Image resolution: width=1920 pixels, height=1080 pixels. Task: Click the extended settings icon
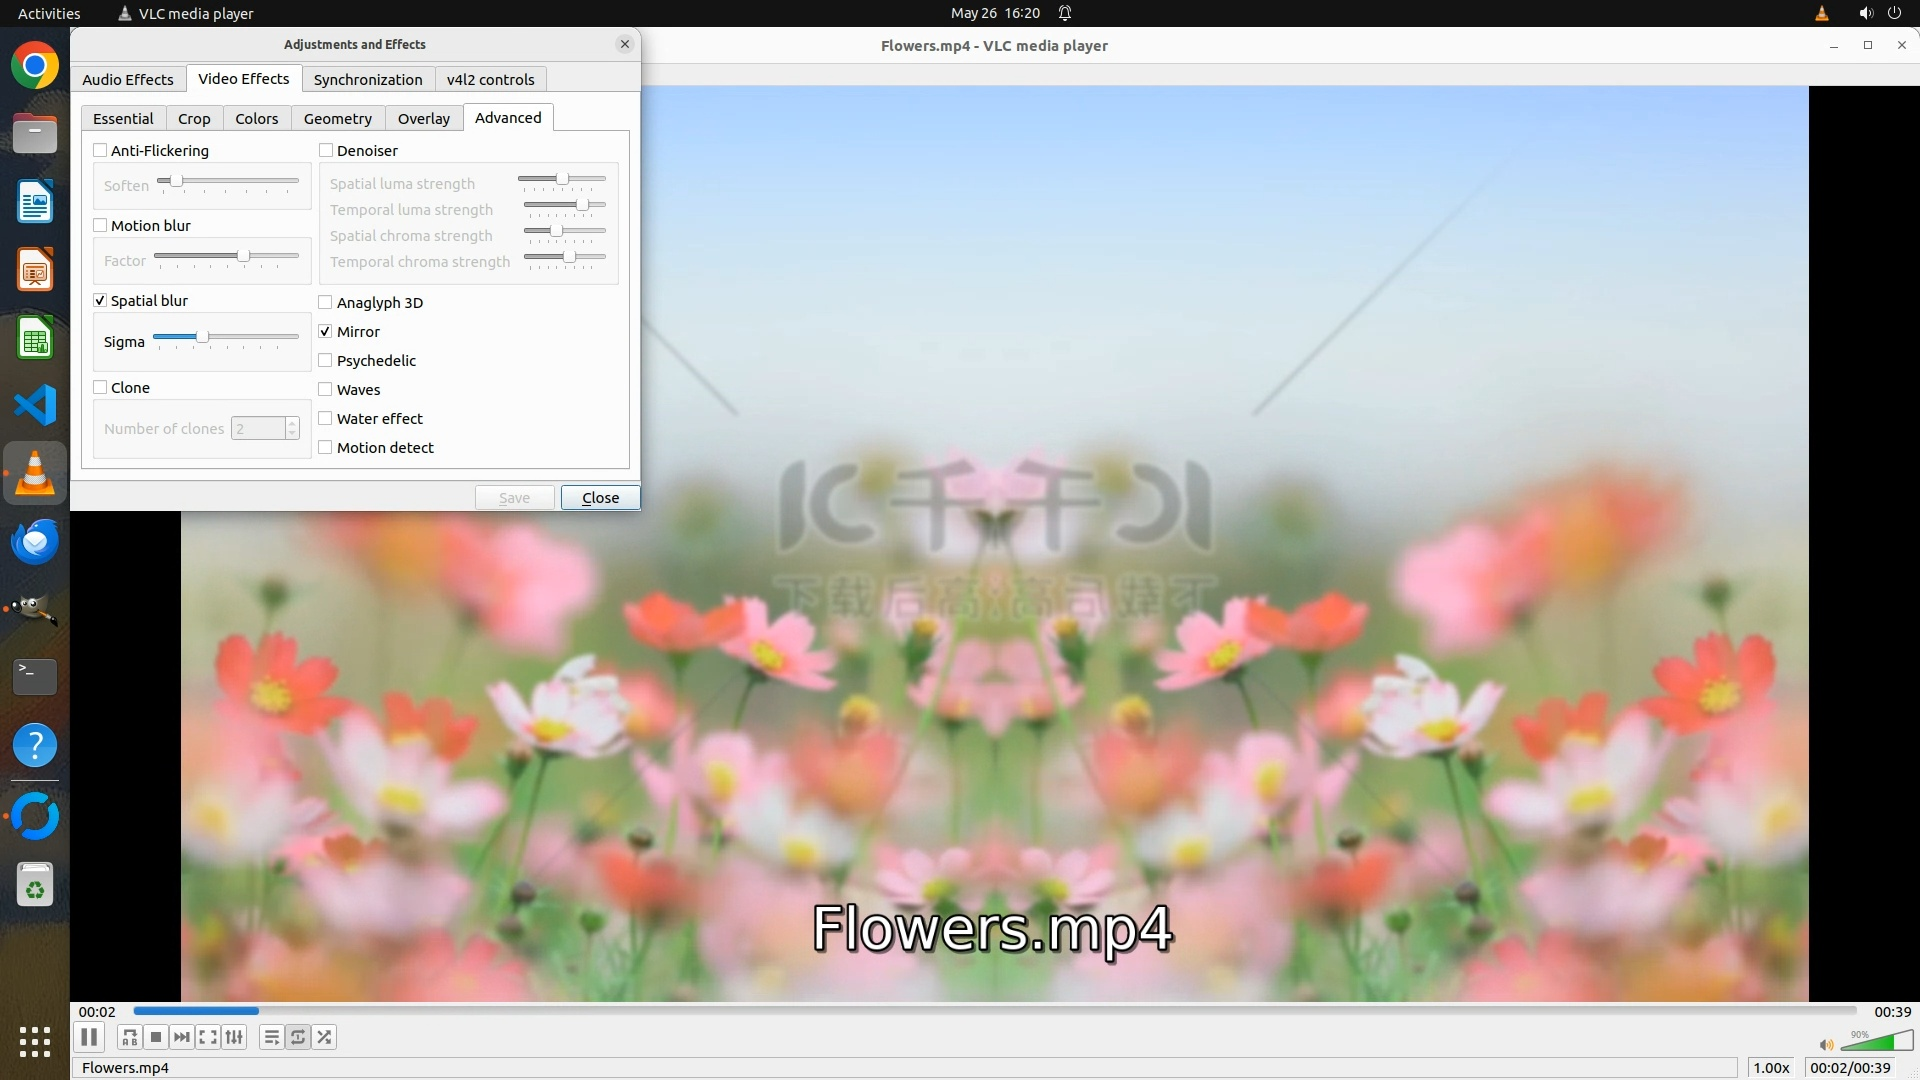pos(234,1037)
